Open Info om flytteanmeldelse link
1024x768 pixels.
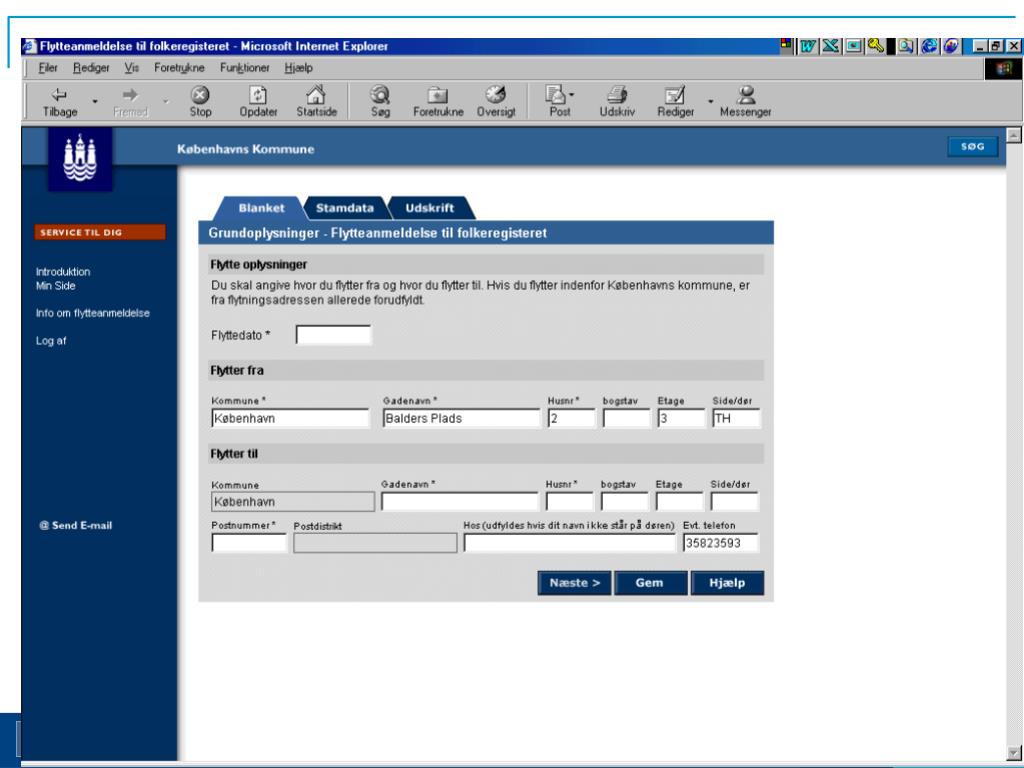tap(93, 313)
